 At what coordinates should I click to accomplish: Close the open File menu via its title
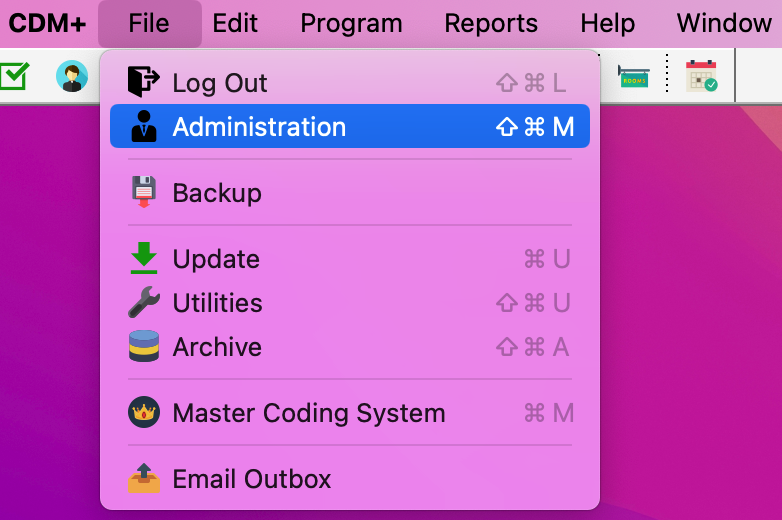149,23
